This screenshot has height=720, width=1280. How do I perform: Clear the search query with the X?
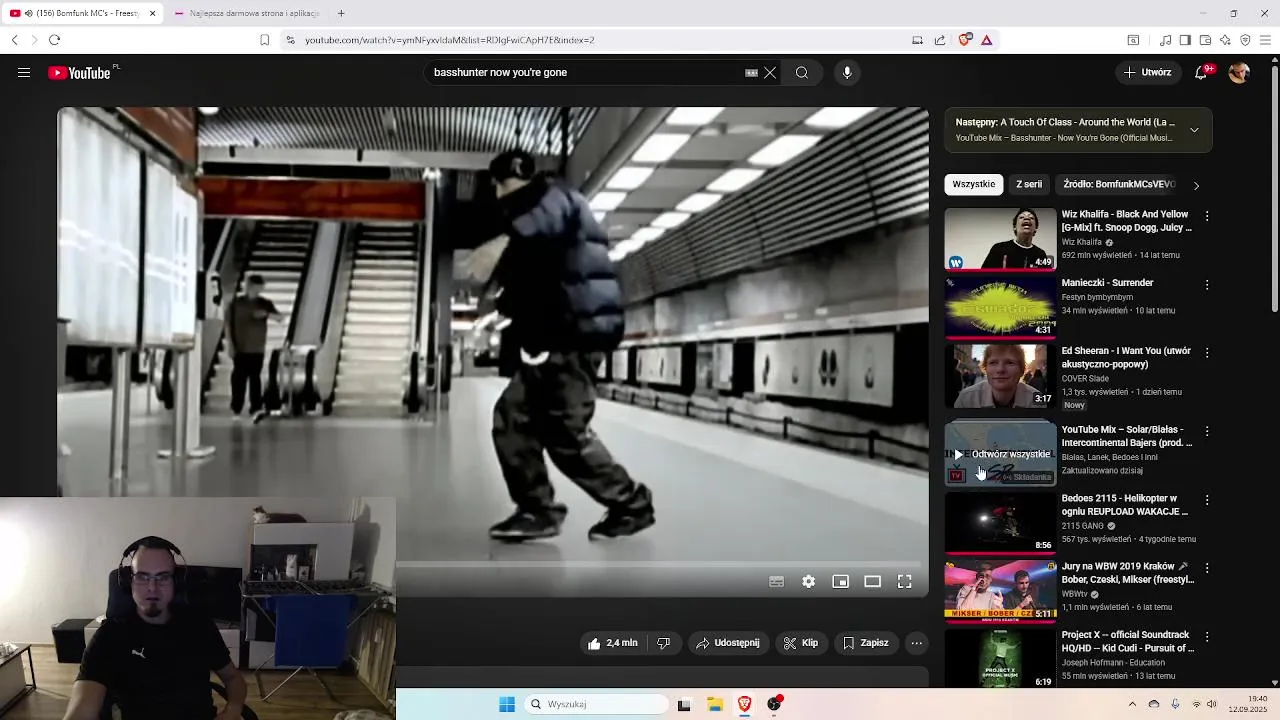(x=770, y=73)
